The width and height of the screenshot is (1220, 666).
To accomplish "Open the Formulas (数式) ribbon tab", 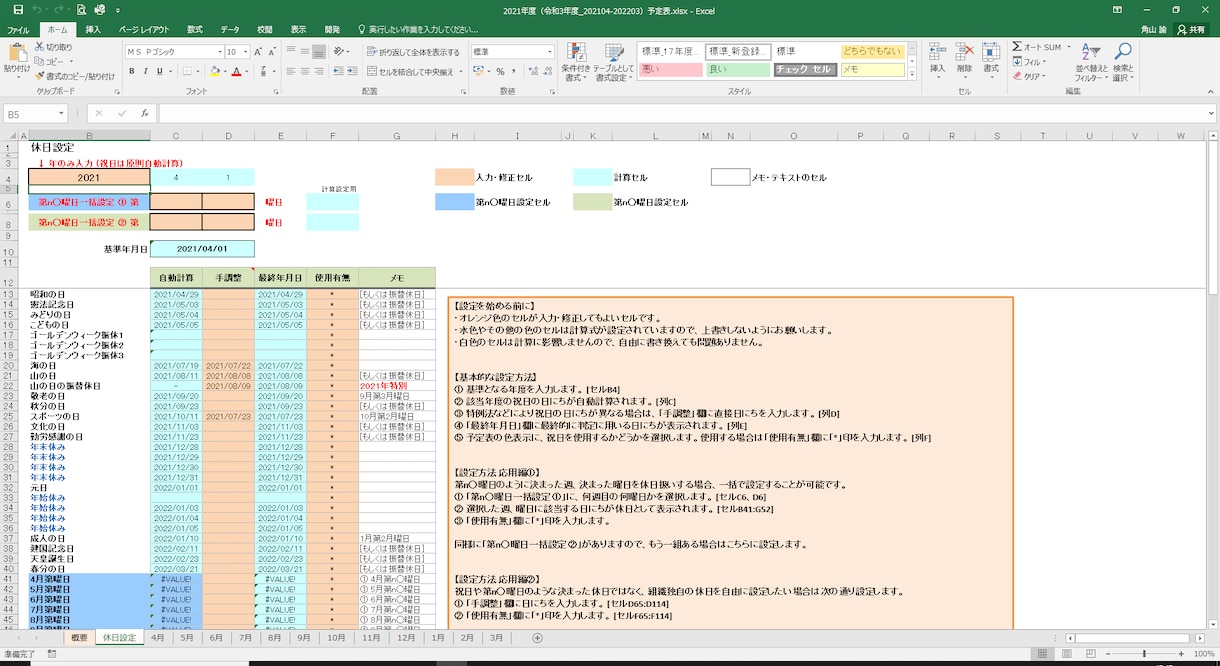I will click(194, 30).
